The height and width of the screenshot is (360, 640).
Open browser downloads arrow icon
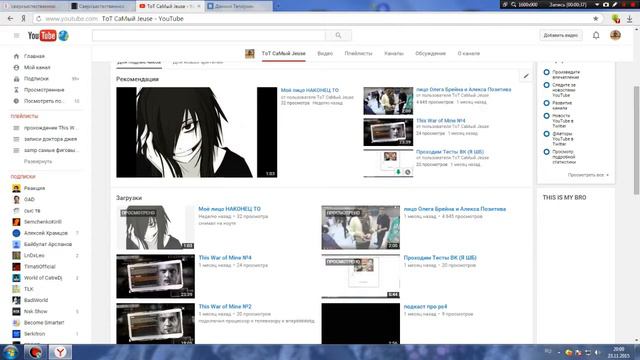point(629,19)
